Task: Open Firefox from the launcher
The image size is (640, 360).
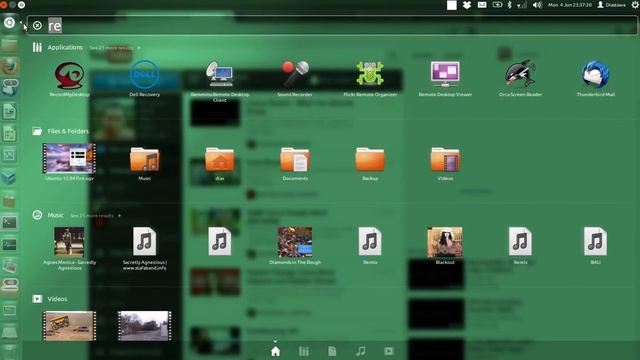Action: (9, 66)
